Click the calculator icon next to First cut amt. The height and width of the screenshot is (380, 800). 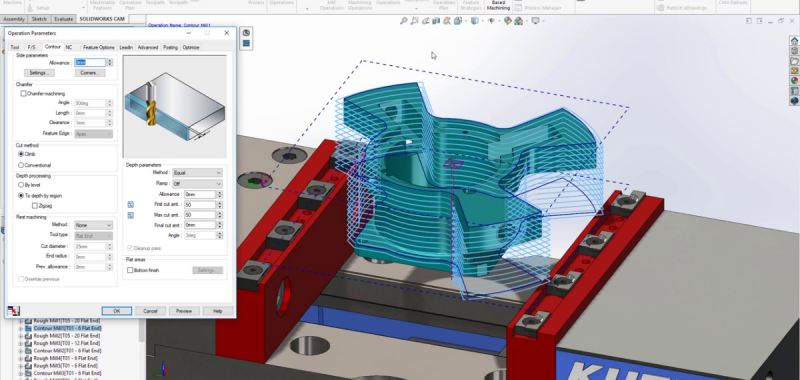click(131, 205)
